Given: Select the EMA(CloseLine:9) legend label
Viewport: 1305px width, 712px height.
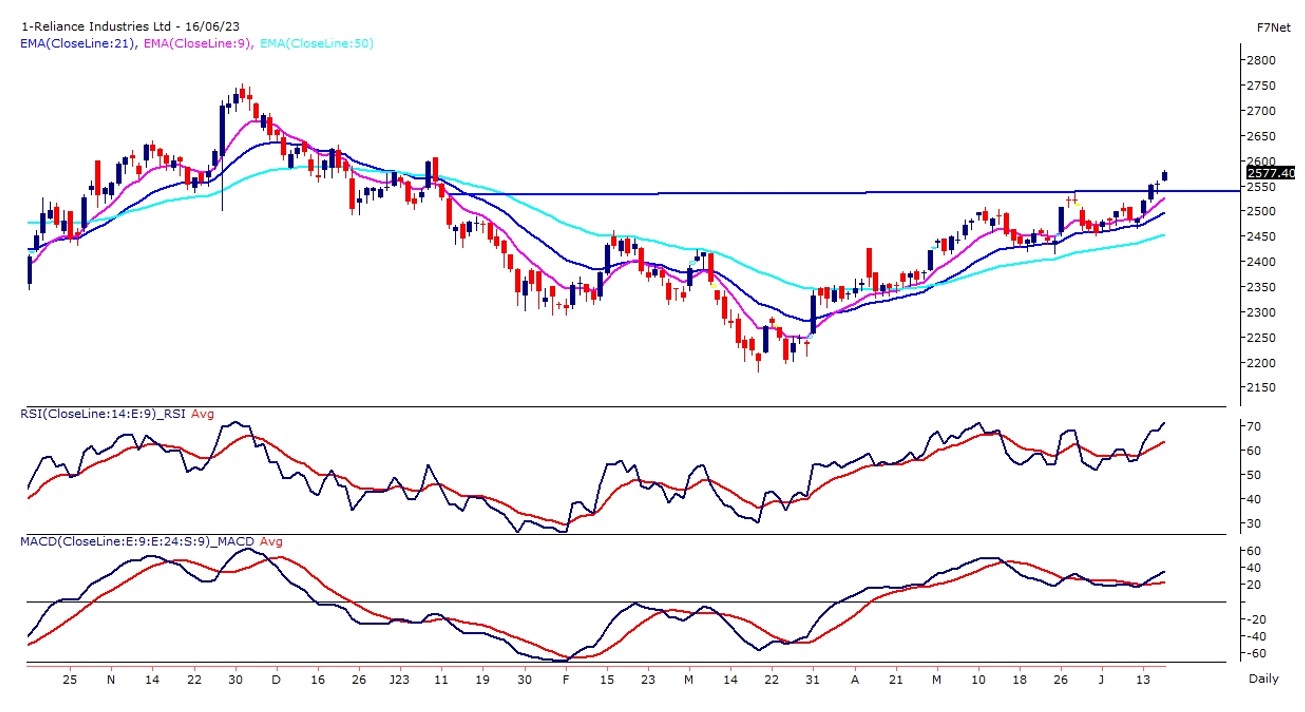Looking at the screenshot, I should click(x=197, y=43).
